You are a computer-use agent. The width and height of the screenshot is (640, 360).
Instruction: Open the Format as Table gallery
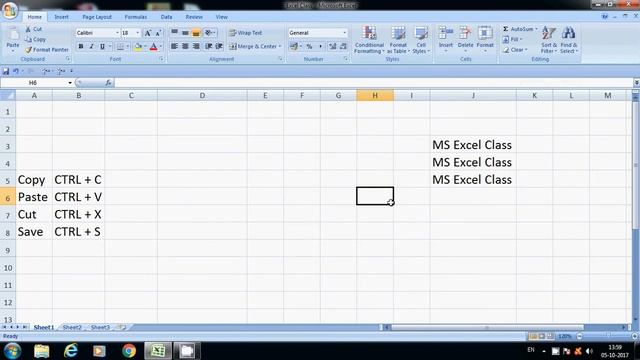pos(398,40)
